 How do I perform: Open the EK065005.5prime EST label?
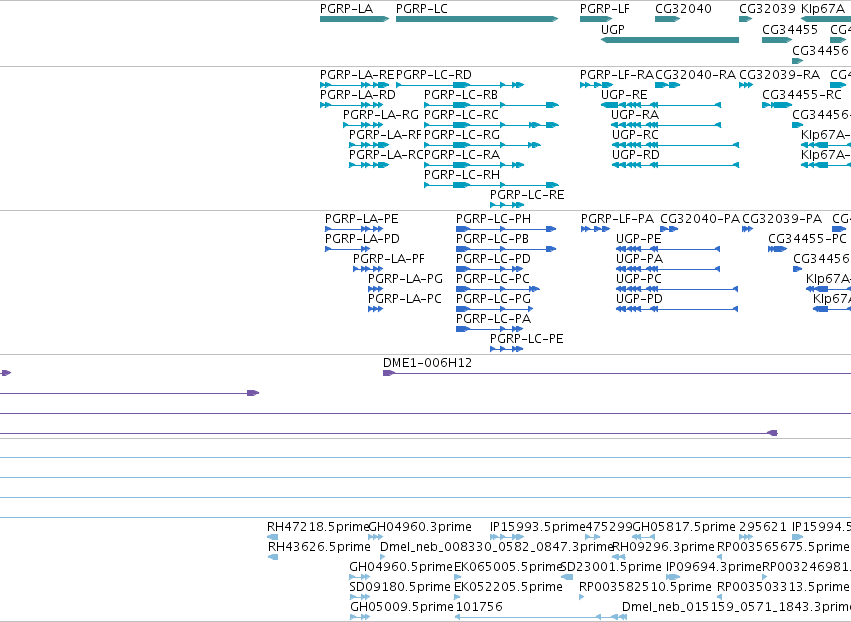(x=507, y=567)
